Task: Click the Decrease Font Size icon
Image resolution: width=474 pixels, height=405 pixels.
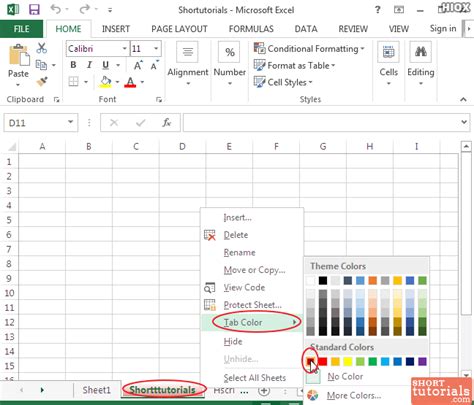Action: [154, 65]
